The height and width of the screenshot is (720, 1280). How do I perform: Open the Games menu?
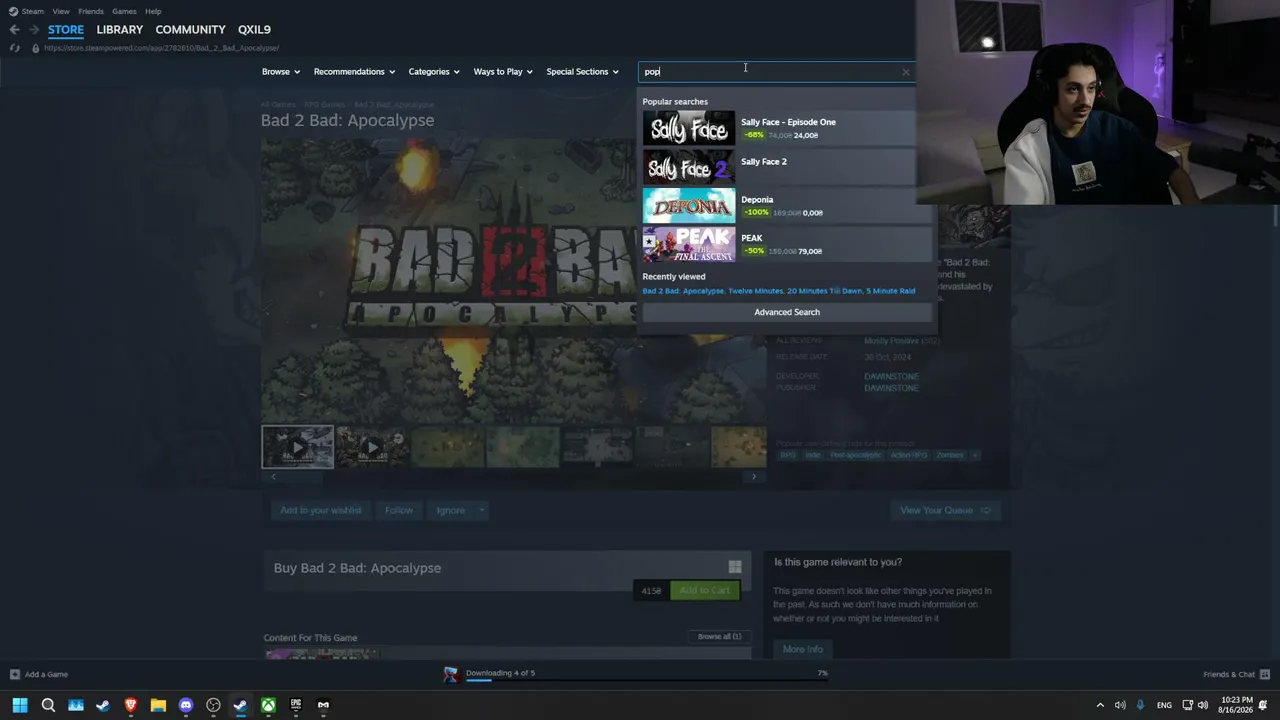(124, 11)
